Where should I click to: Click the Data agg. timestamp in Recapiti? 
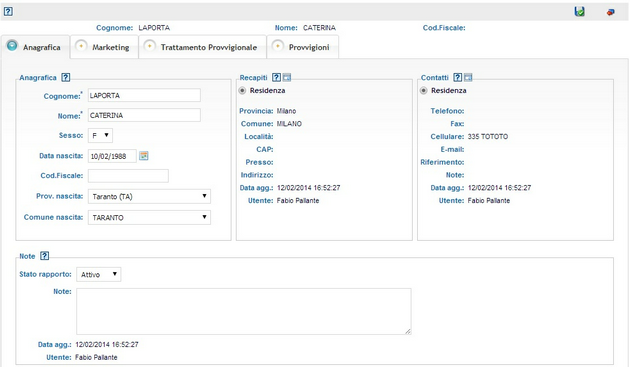point(309,188)
